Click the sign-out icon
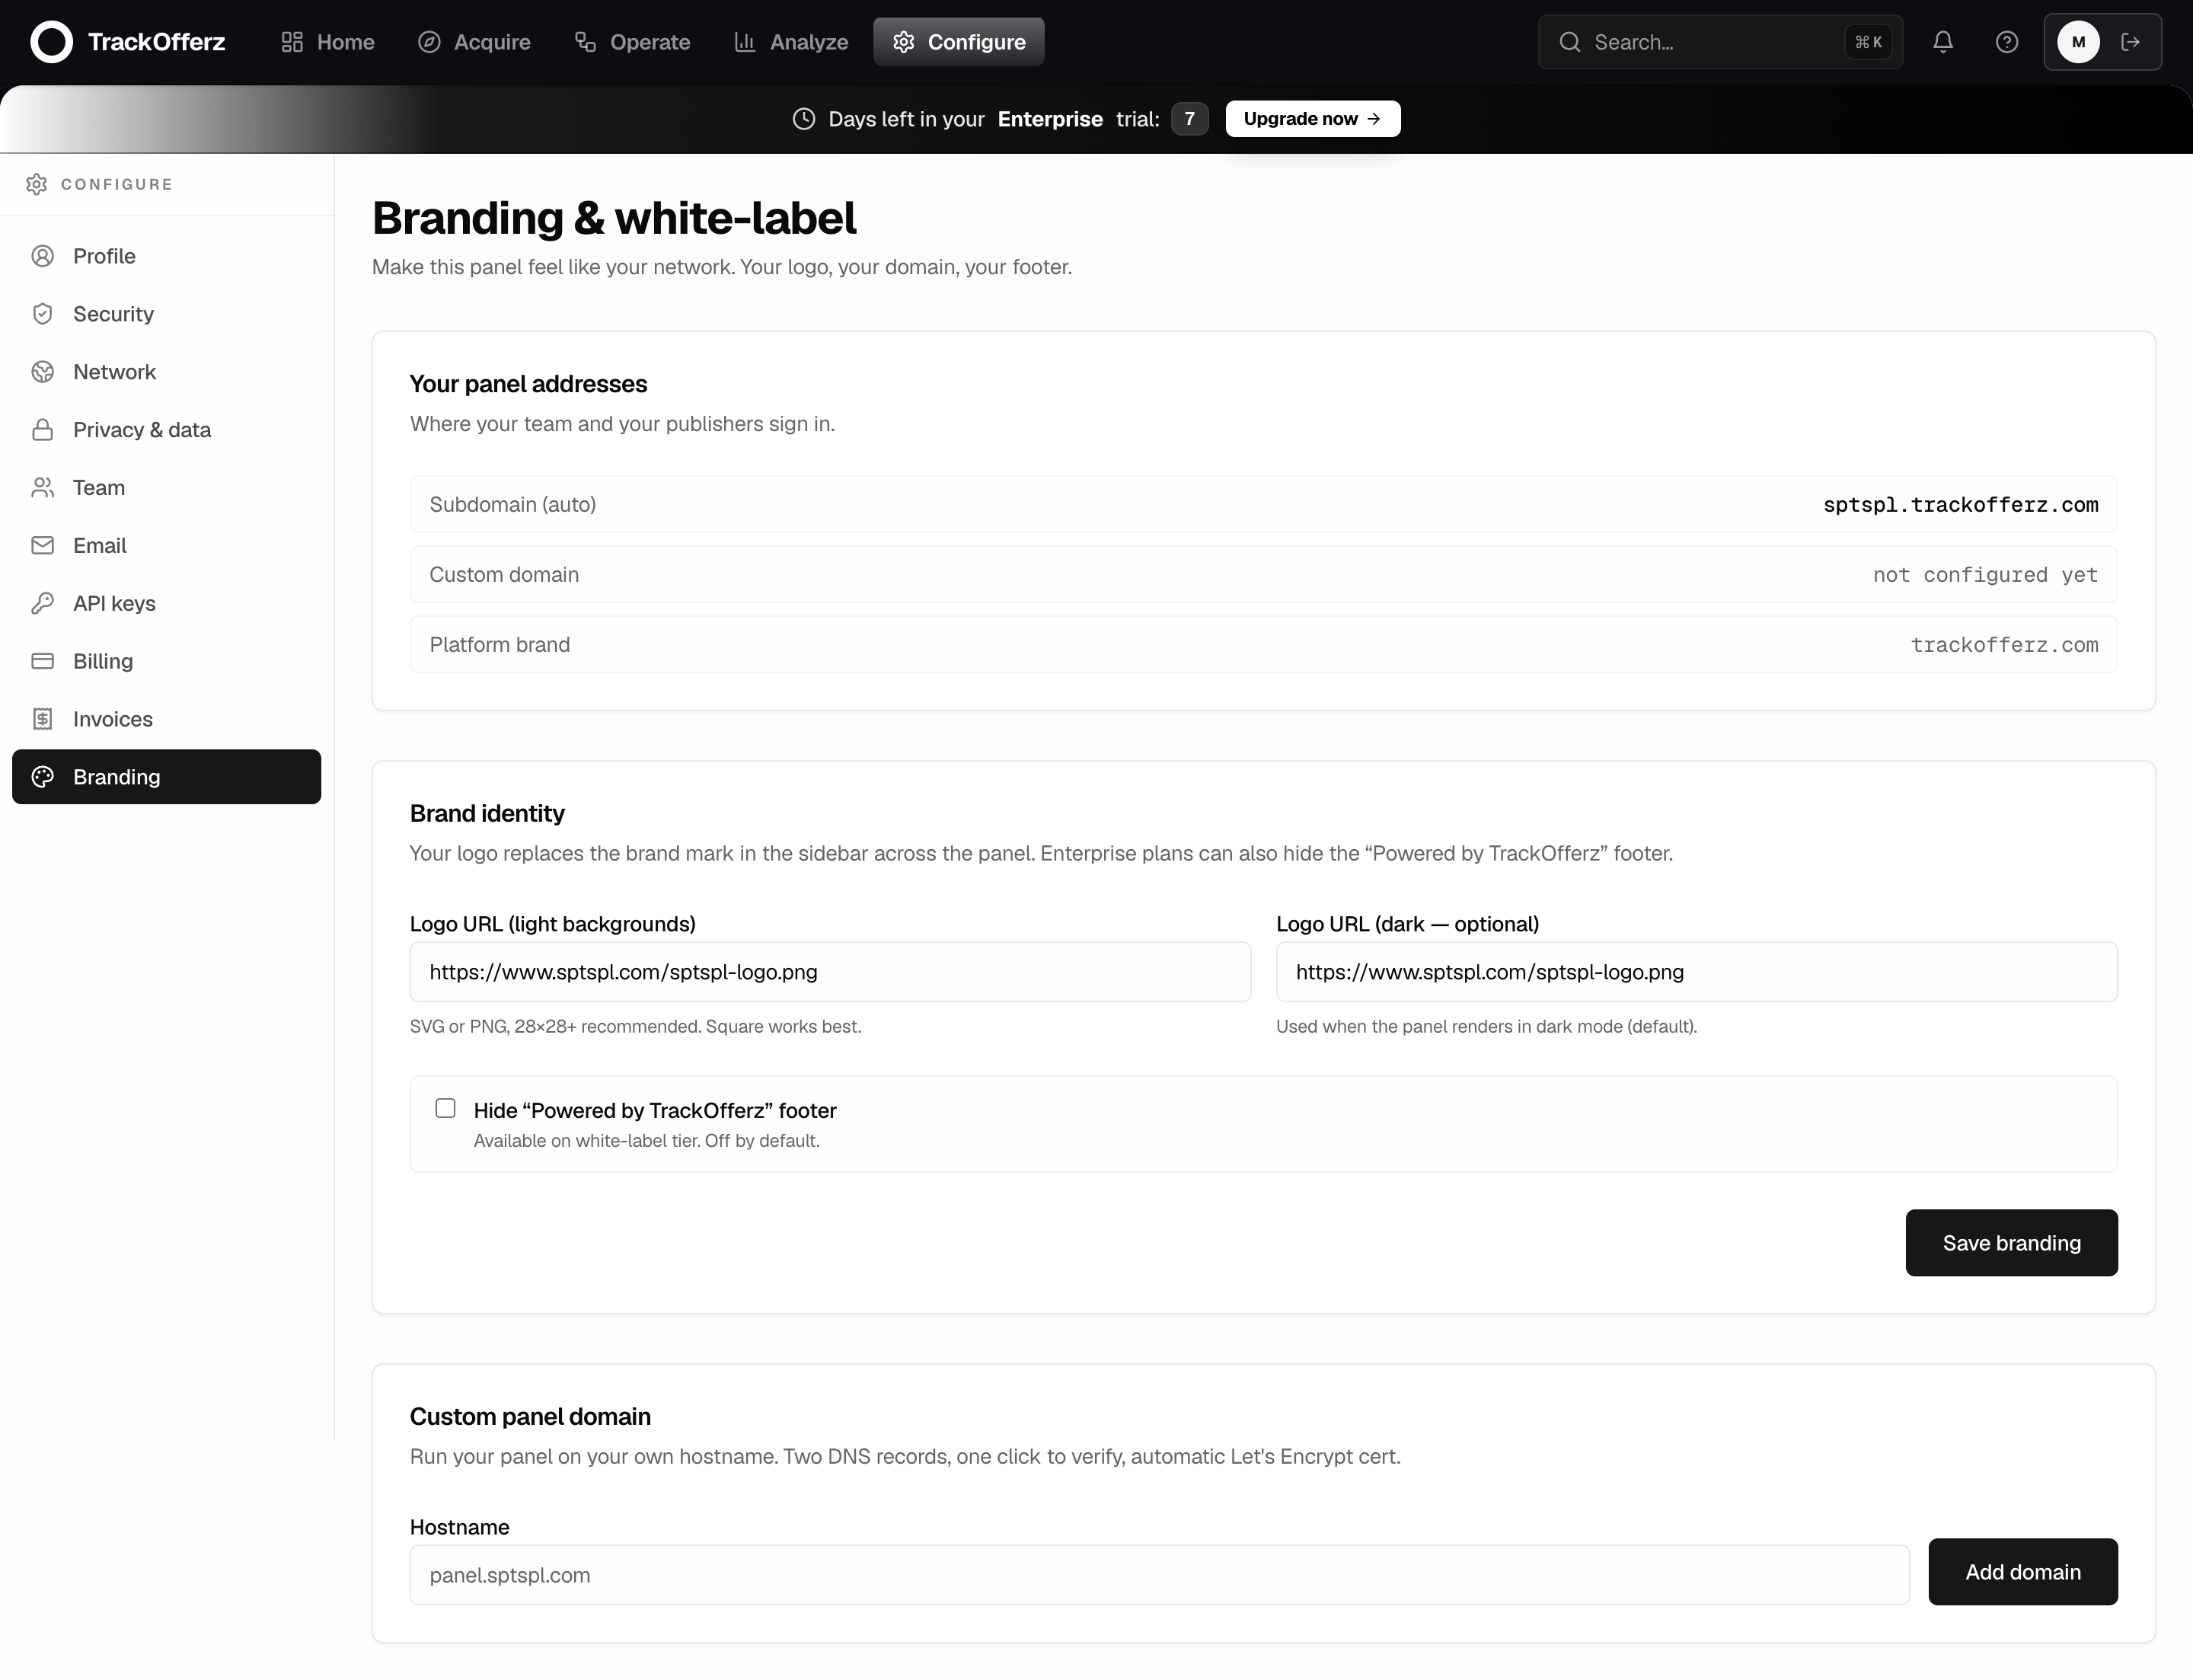Viewport: 2193px width, 1680px height. pos(2131,42)
